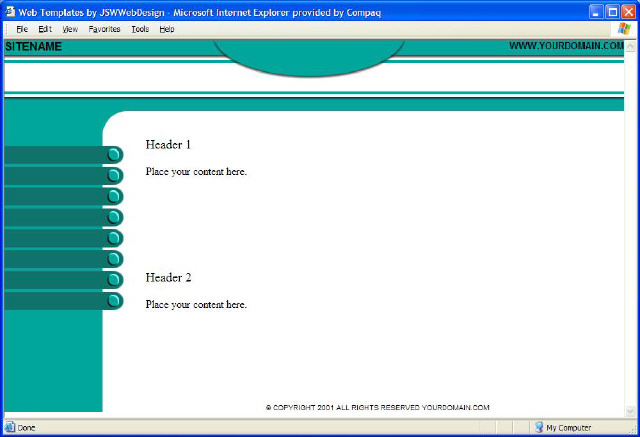The image size is (640, 437).
Task: Click the Internet Explorer page icon in title bar
Action: pyautogui.click(x=10, y=10)
